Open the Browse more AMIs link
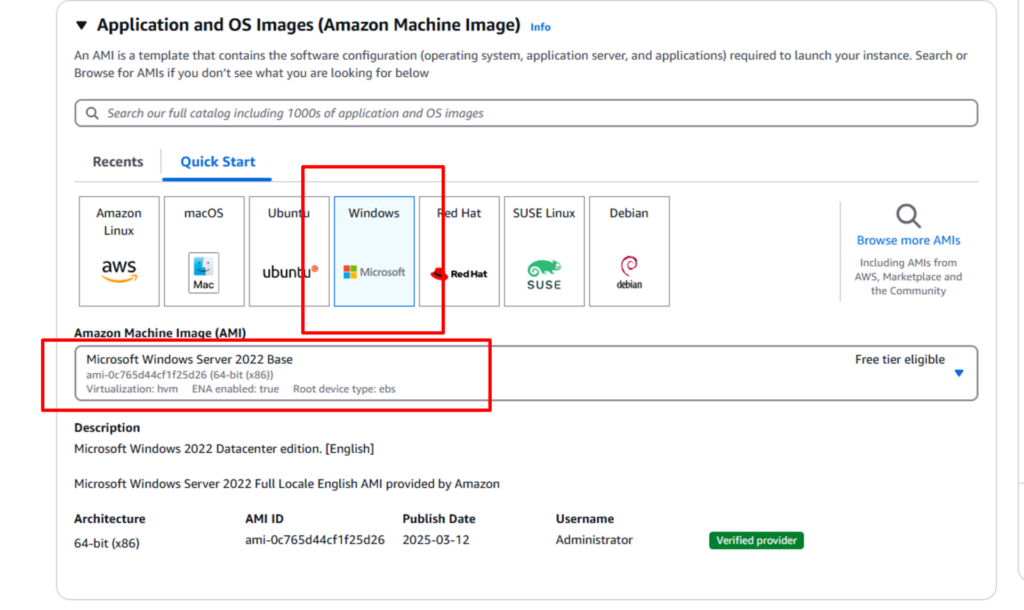This screenshot has height=610, width=1024. (908, 240)
